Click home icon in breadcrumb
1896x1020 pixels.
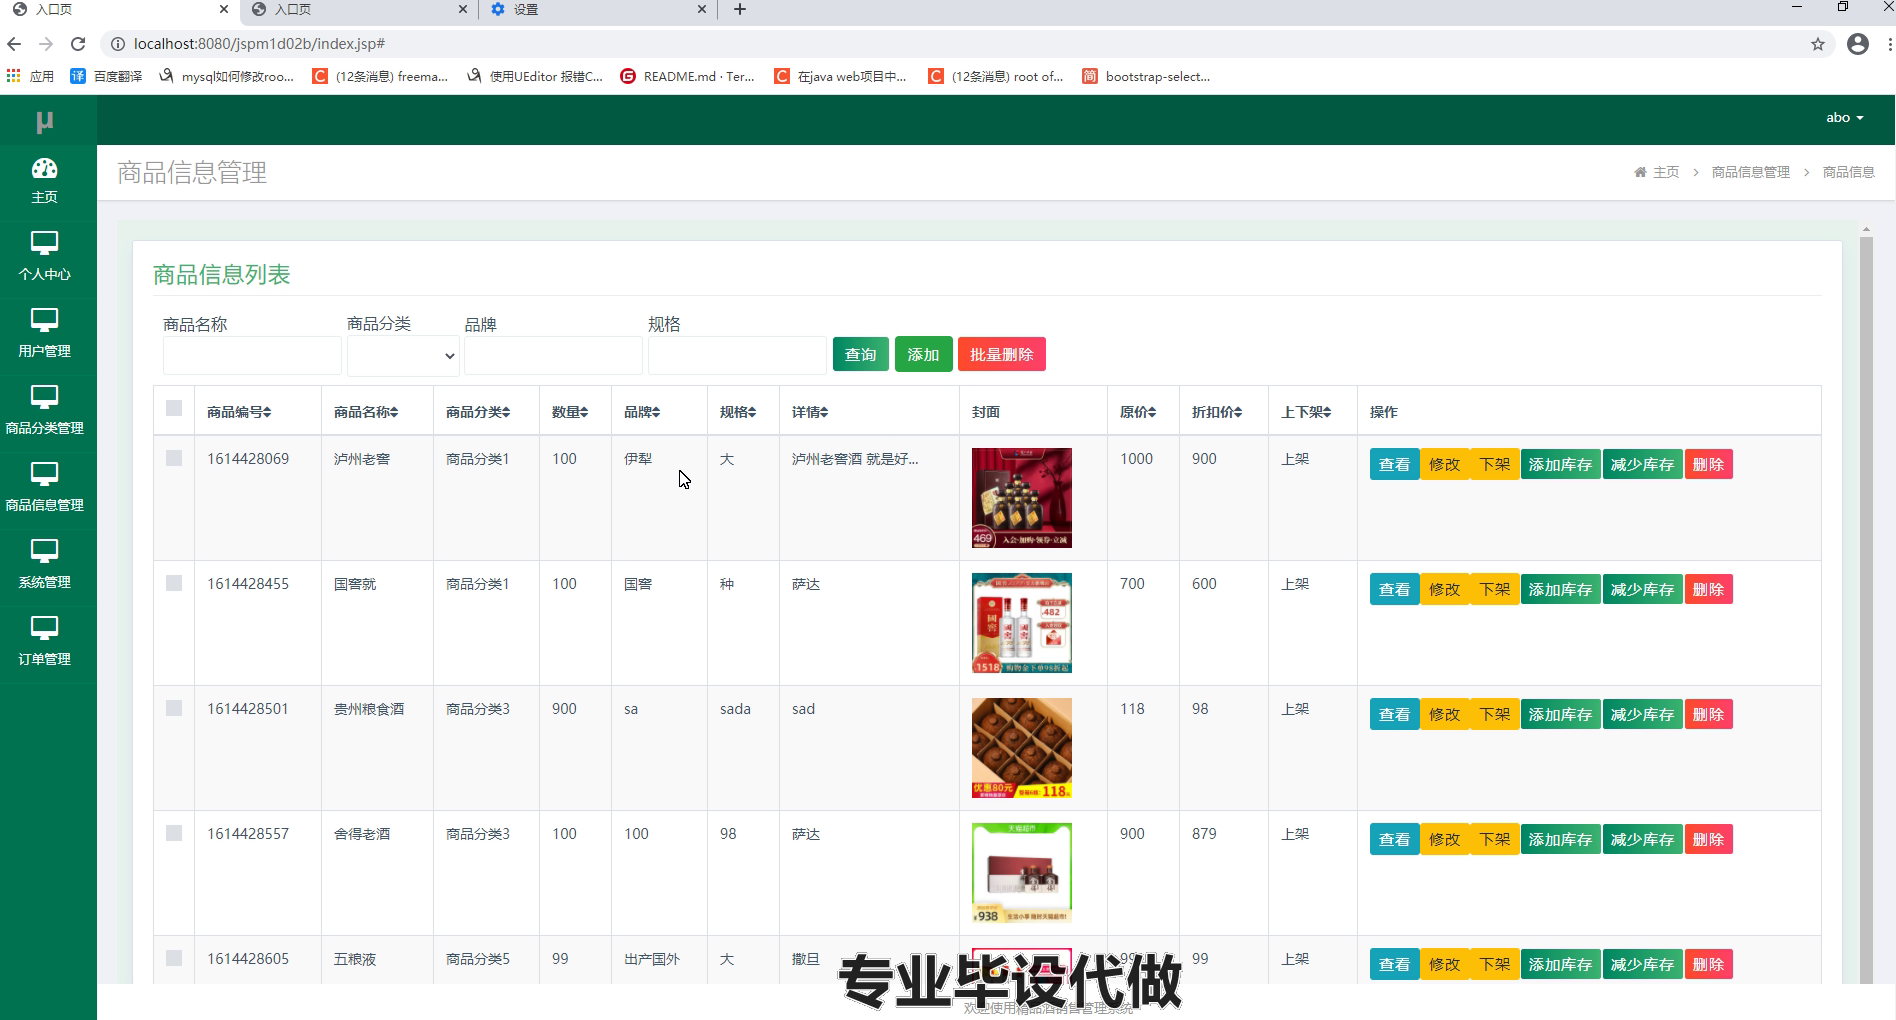pos(1640,172)
